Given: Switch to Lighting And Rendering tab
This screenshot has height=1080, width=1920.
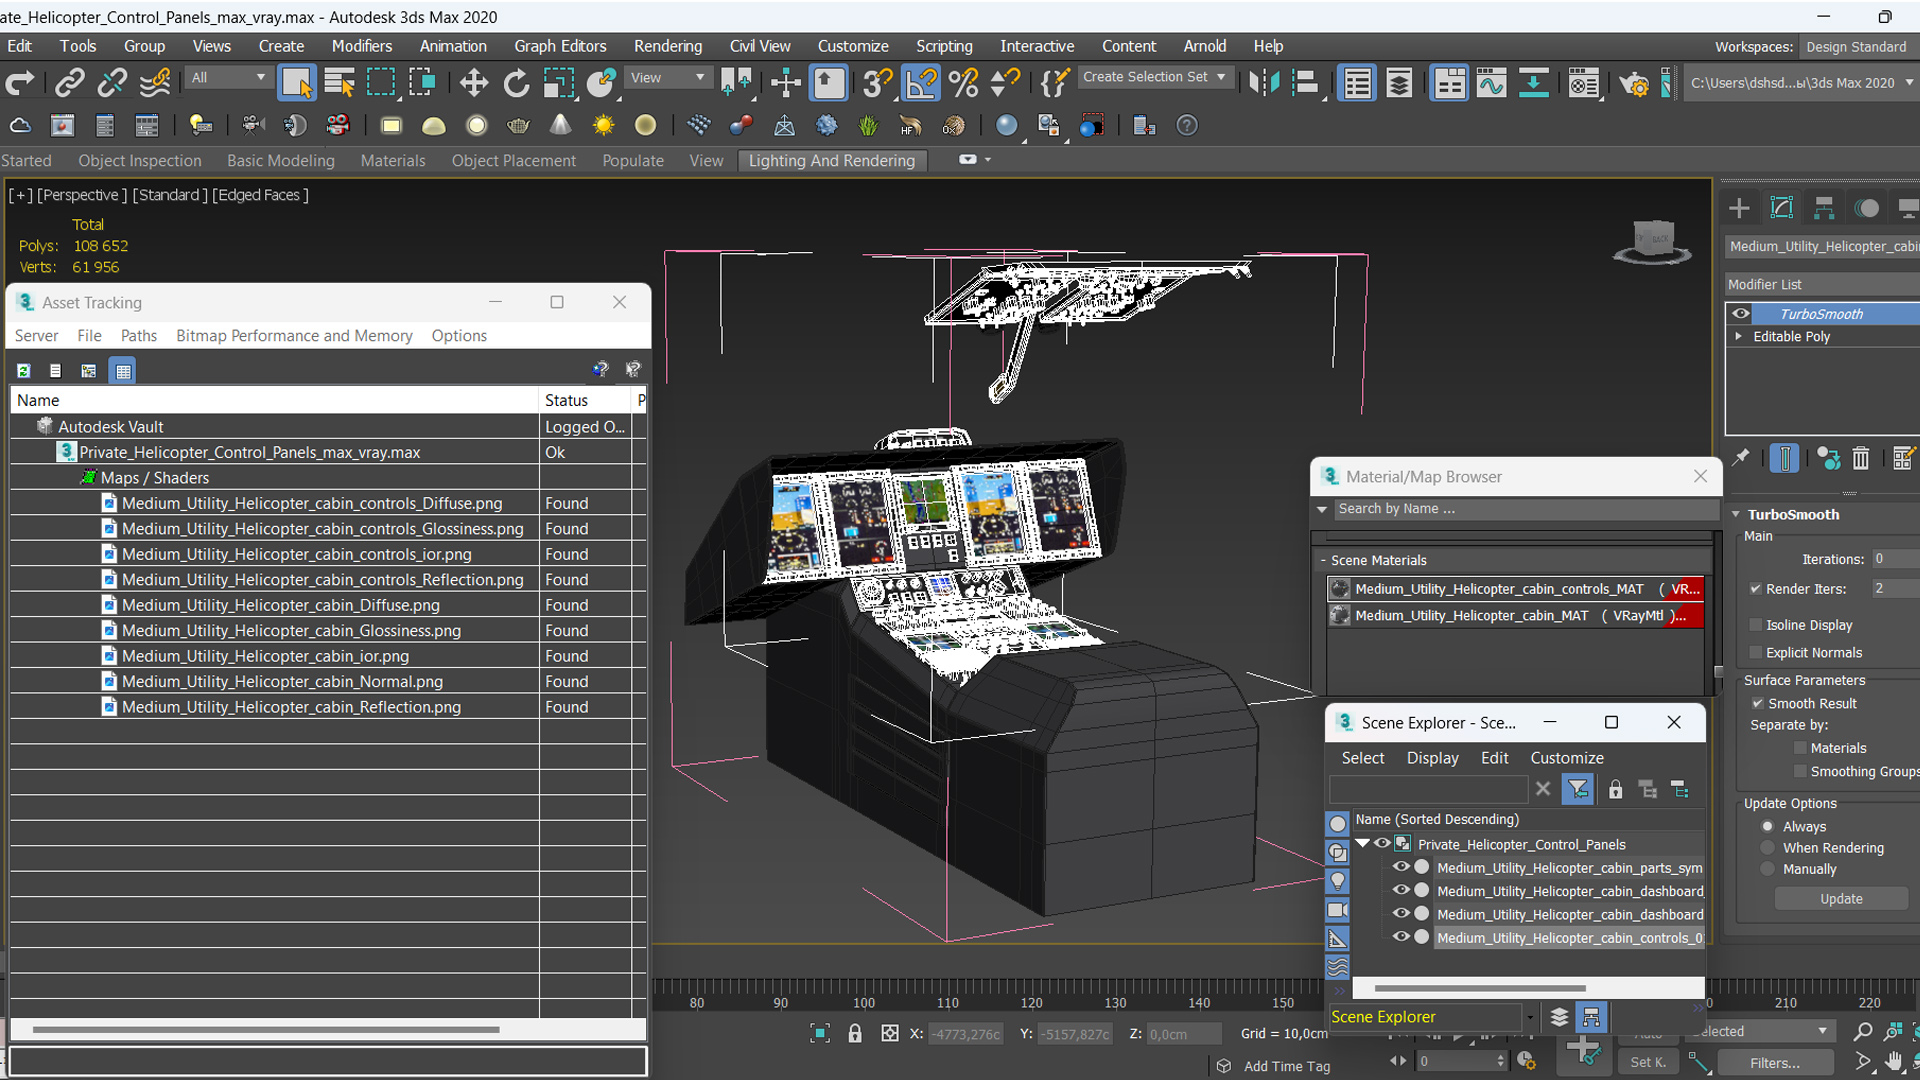Looking at the screenshot, I should 832,161.
